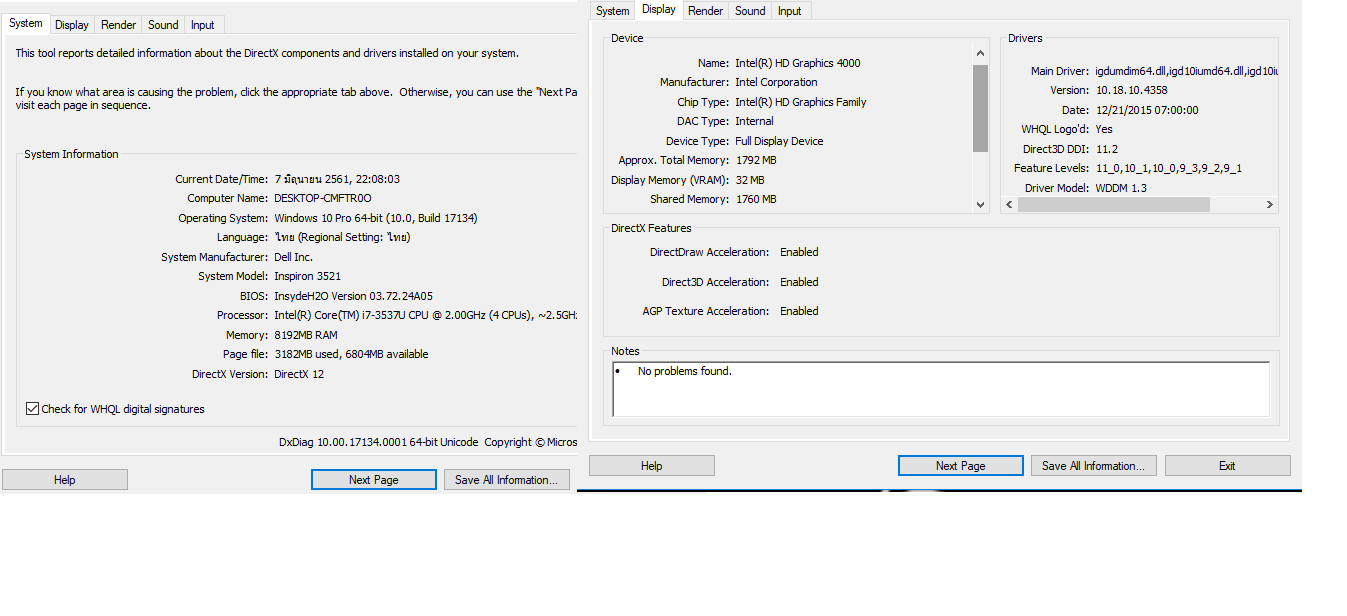Viewport: 1347px width, 616px height.
Task: Open Sound tab in right window
Action: (x=750, y=11)
